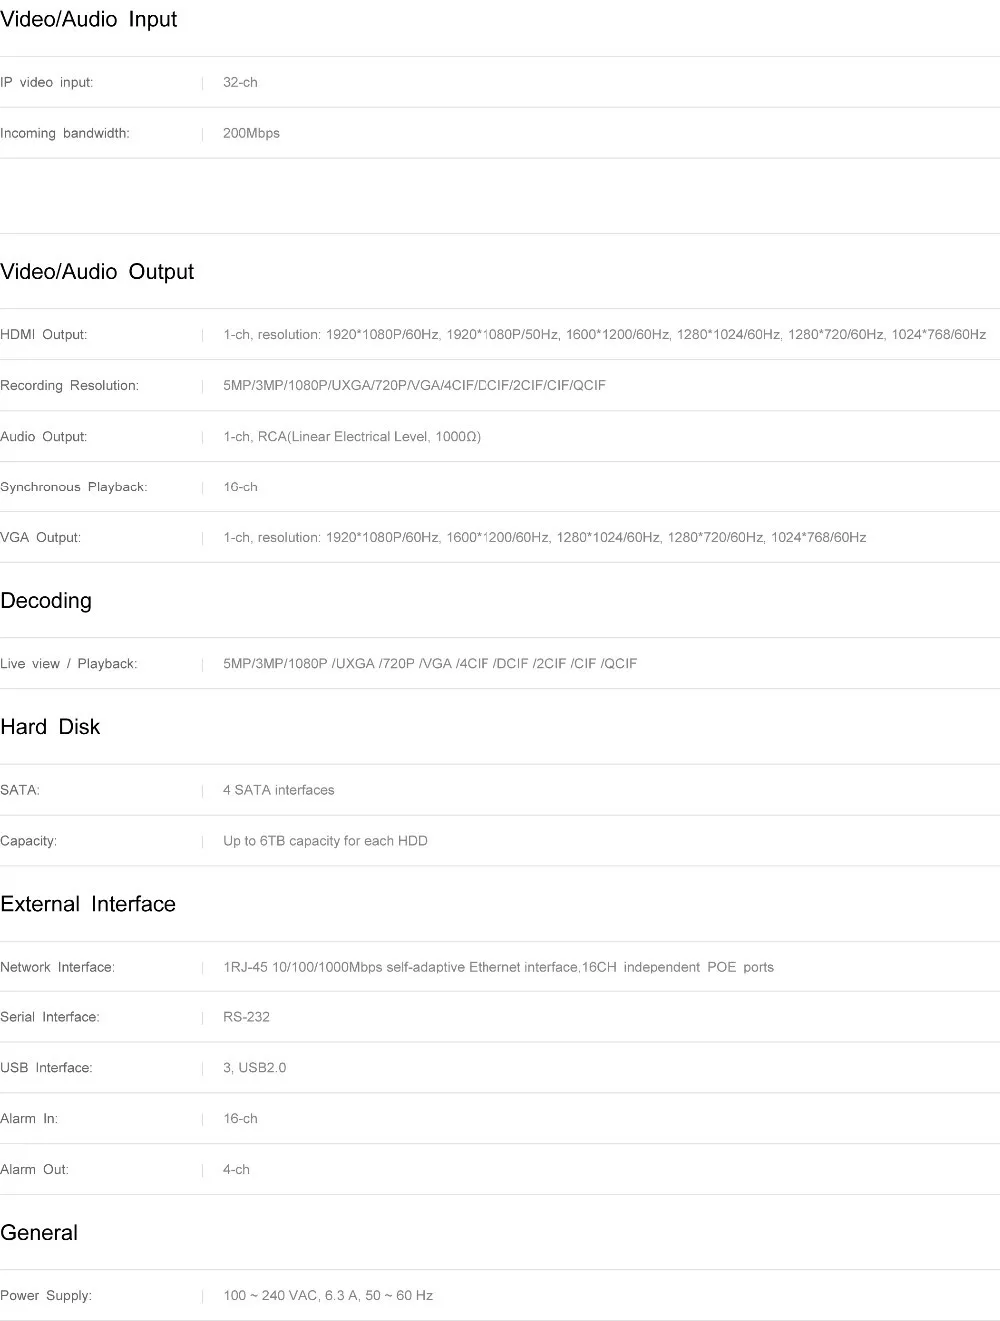Click the VGA Output label

[x=41, y=538]
